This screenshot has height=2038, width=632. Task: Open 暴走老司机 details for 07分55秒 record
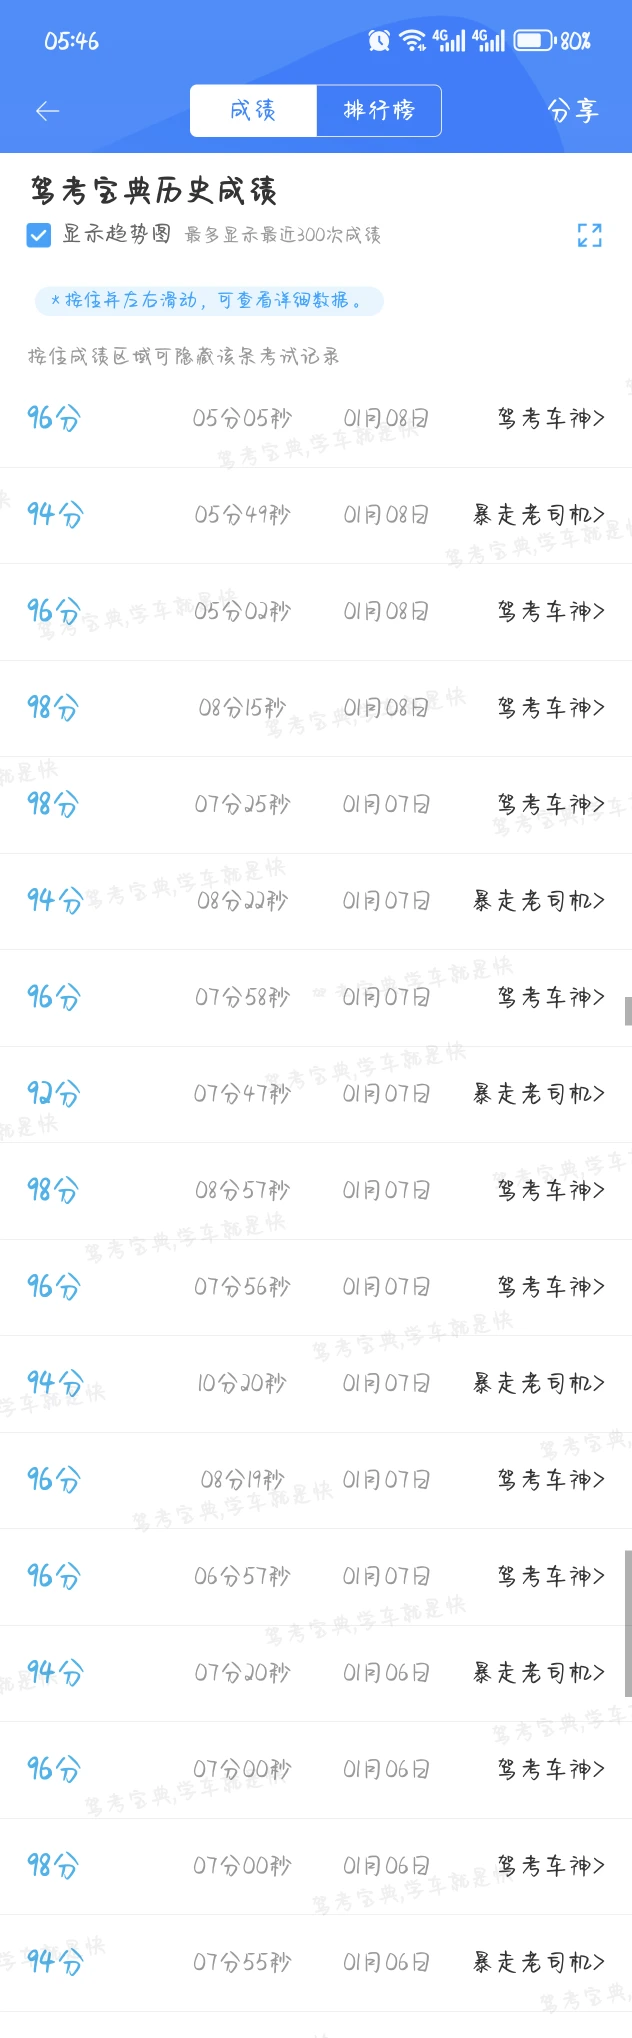click(539, 1962)
